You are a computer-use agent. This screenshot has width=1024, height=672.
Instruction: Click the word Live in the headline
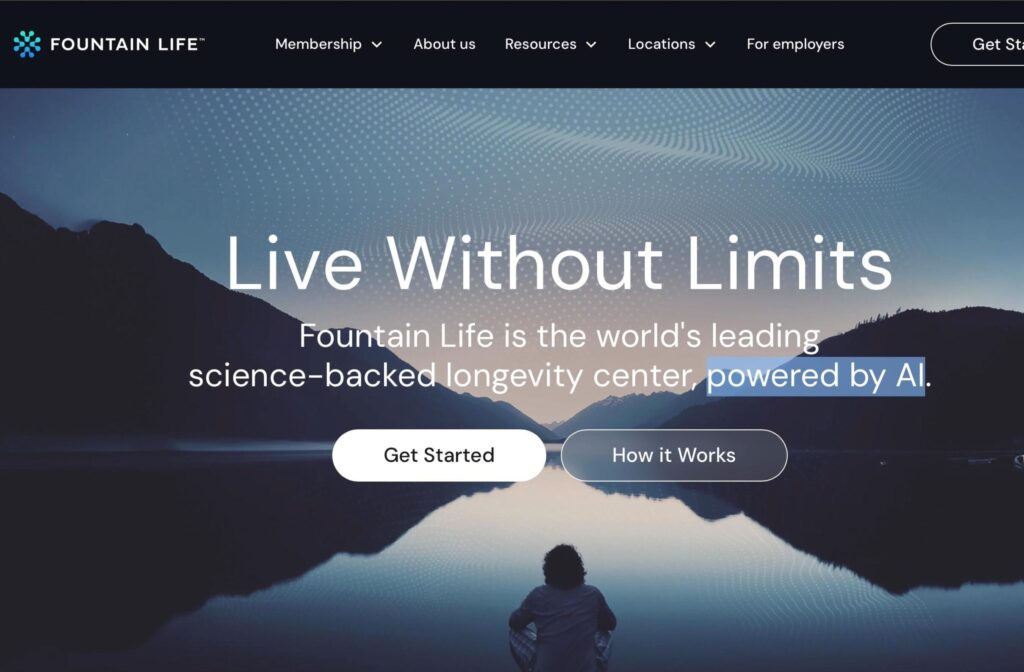(x=295, y=264)
